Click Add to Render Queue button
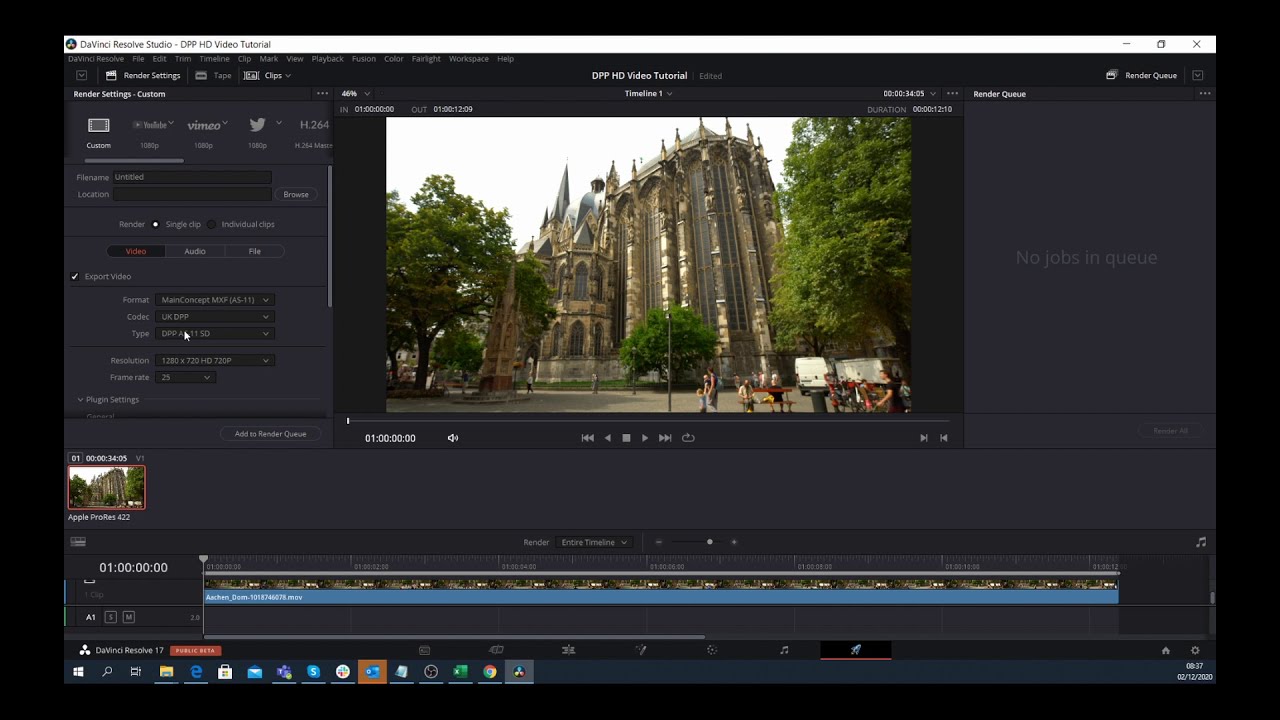 (270, 434)
